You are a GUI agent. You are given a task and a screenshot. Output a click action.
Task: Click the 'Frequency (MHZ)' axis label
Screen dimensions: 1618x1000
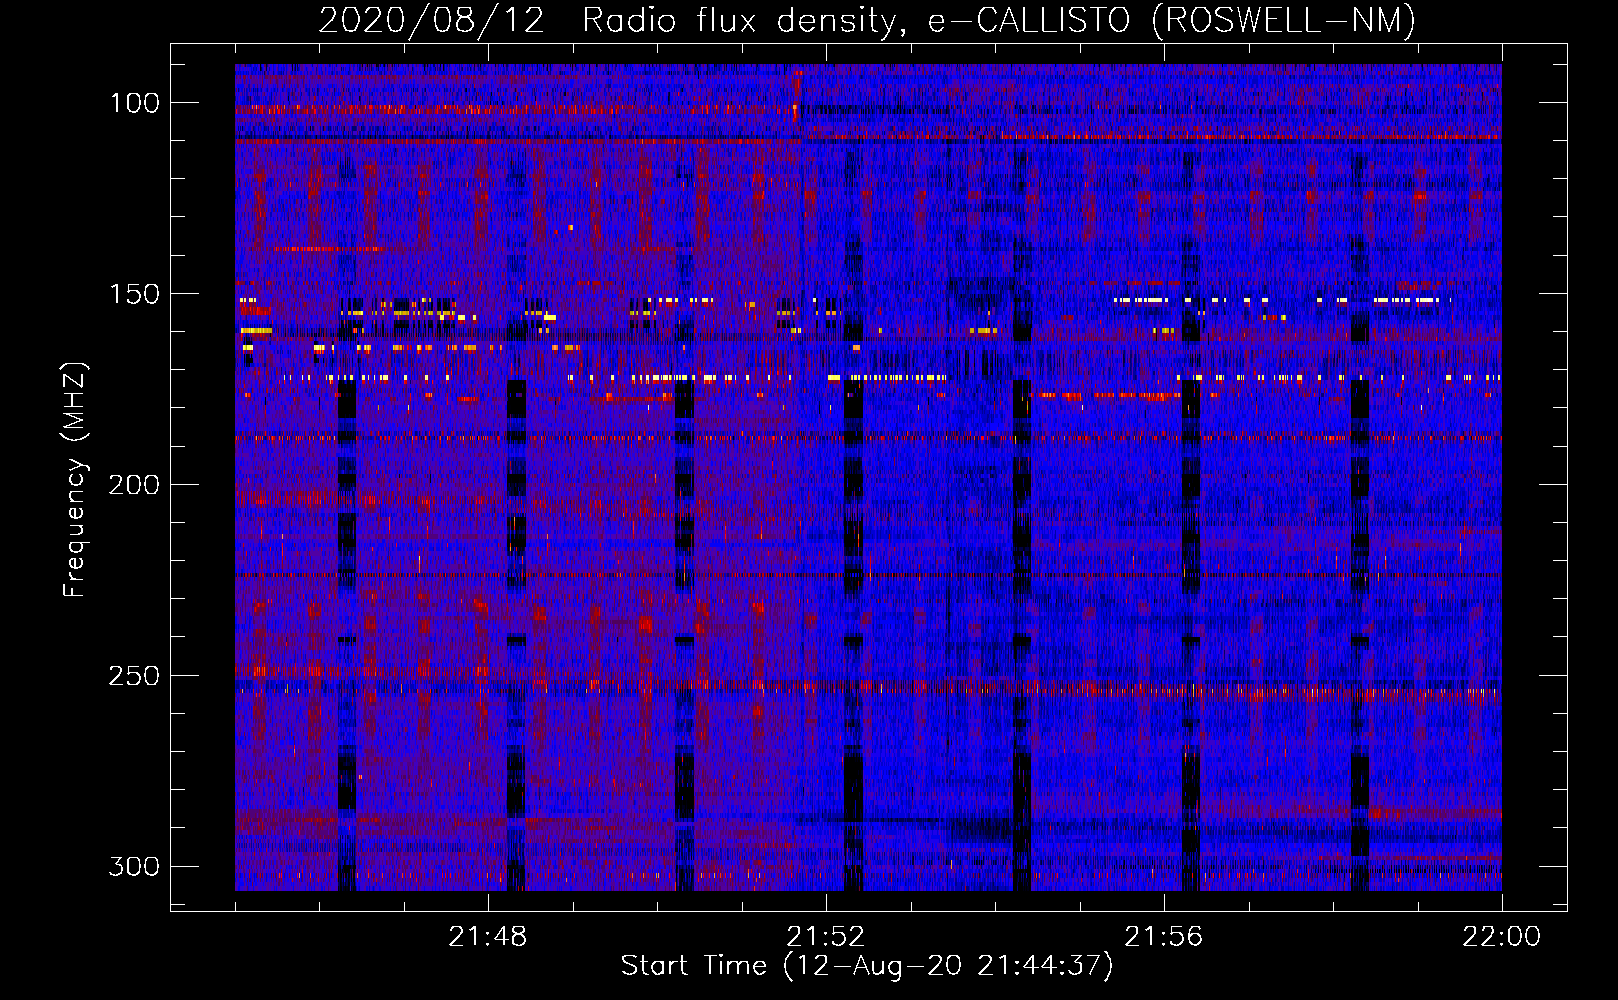point(75,479)
